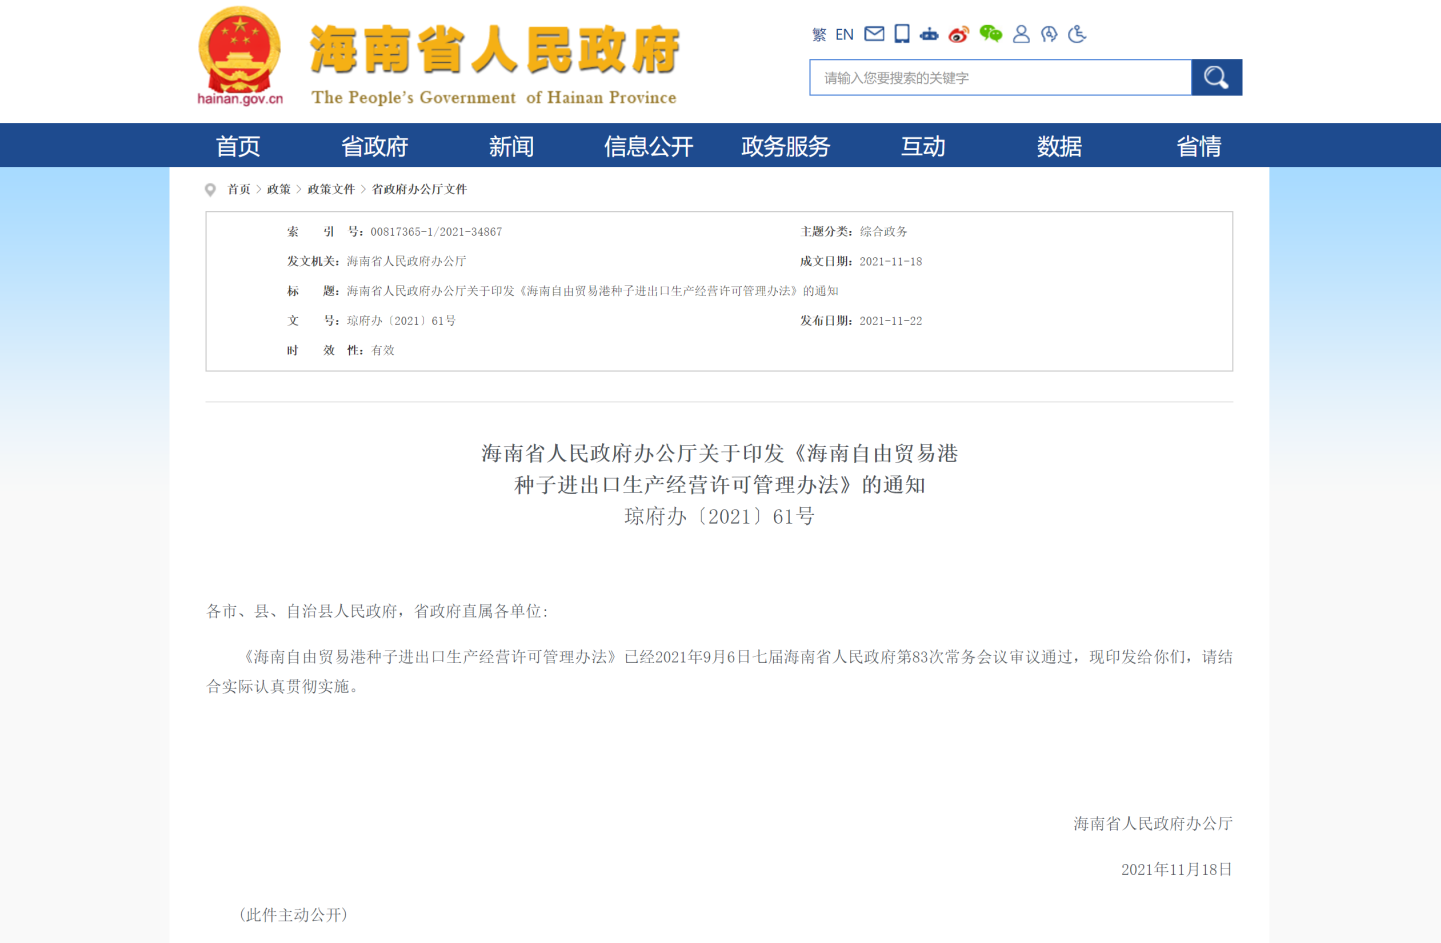Open the 省政府 navigation menu
The image size is (1441, 943).
[375, 146]
